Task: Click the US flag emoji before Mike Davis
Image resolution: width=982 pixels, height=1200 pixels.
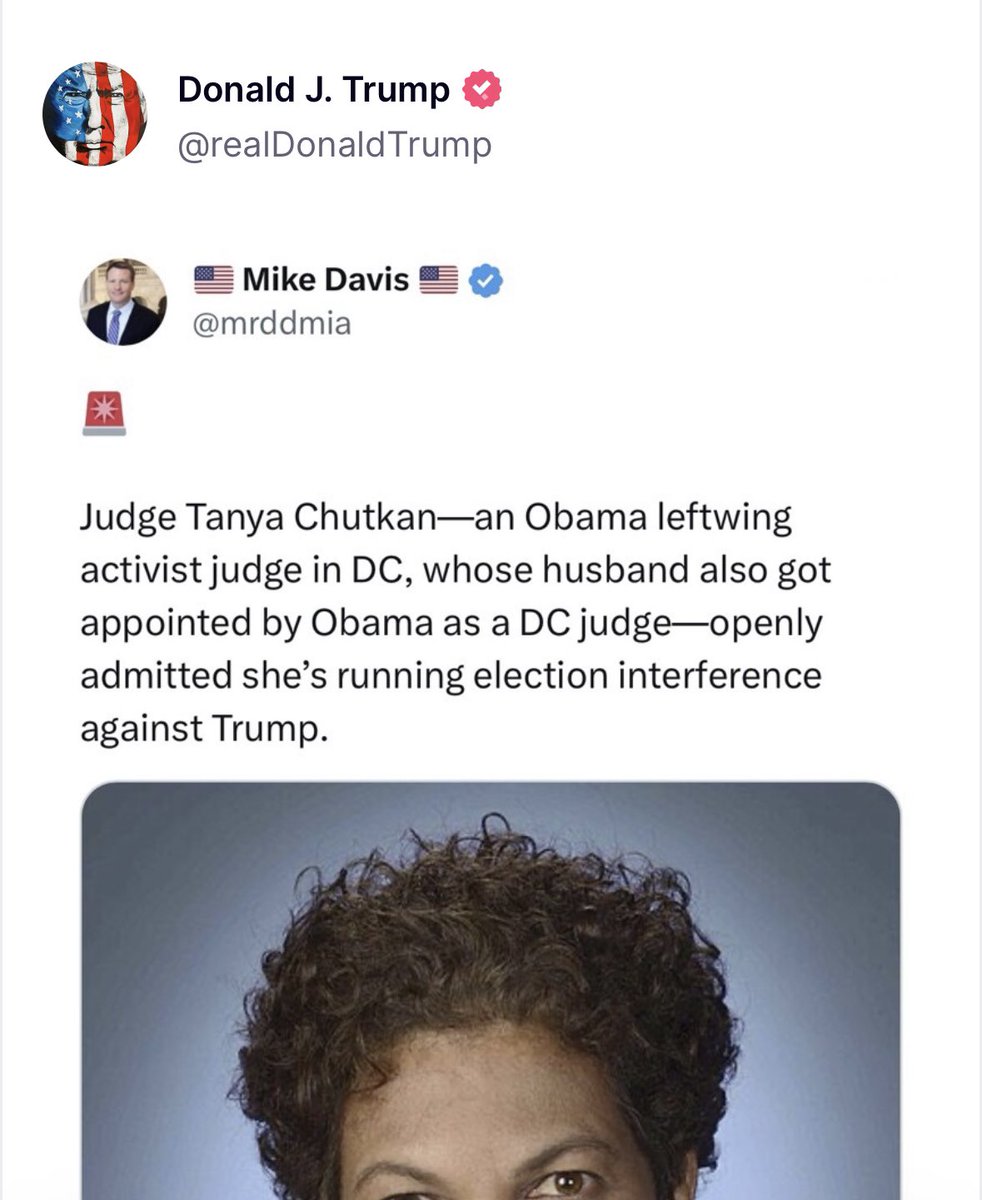Action: tap(212, 281)
